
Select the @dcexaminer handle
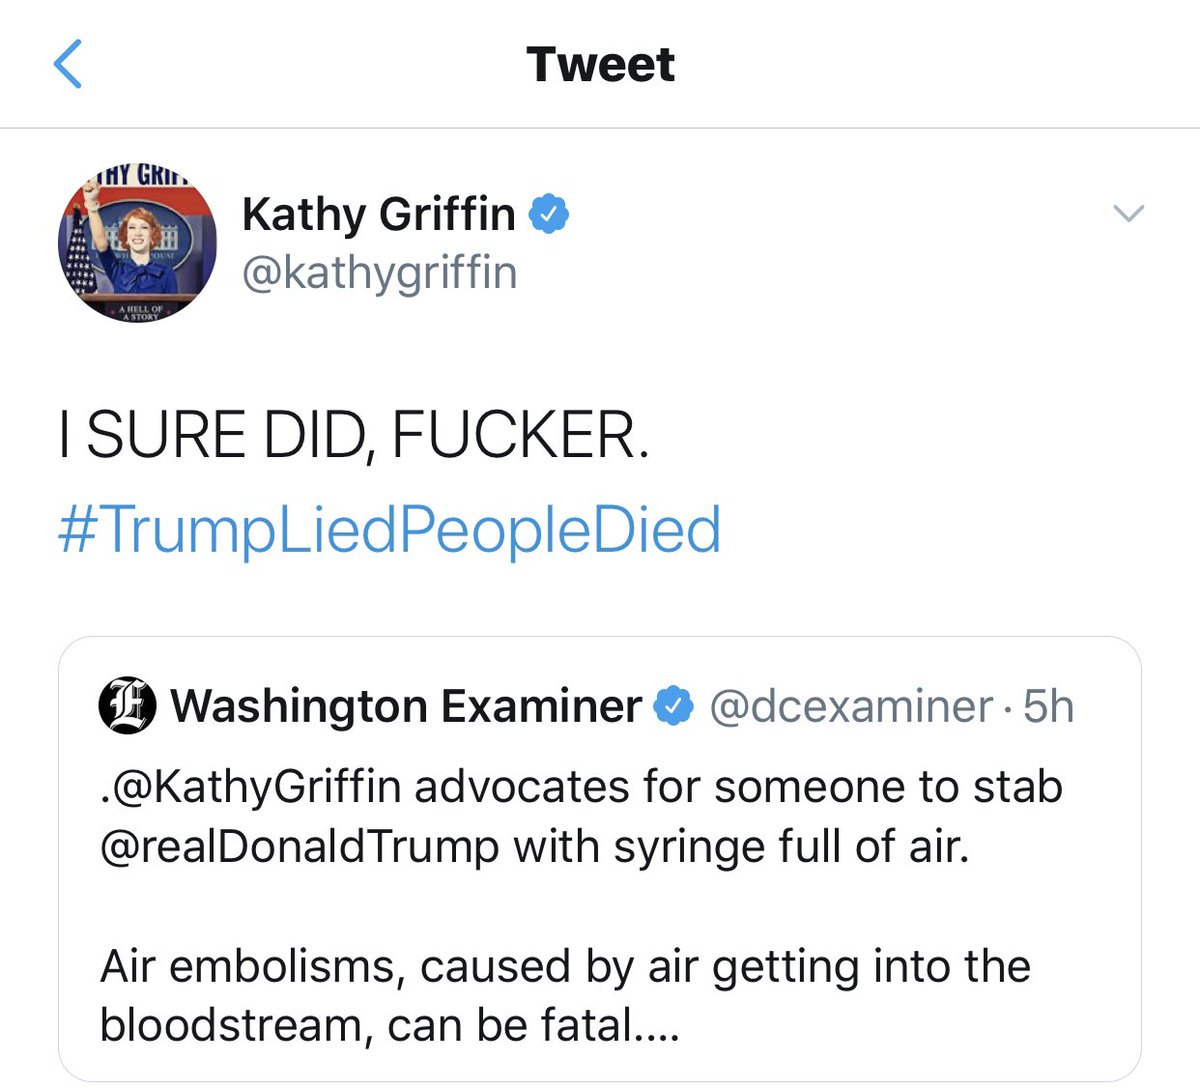coord(851,706)
